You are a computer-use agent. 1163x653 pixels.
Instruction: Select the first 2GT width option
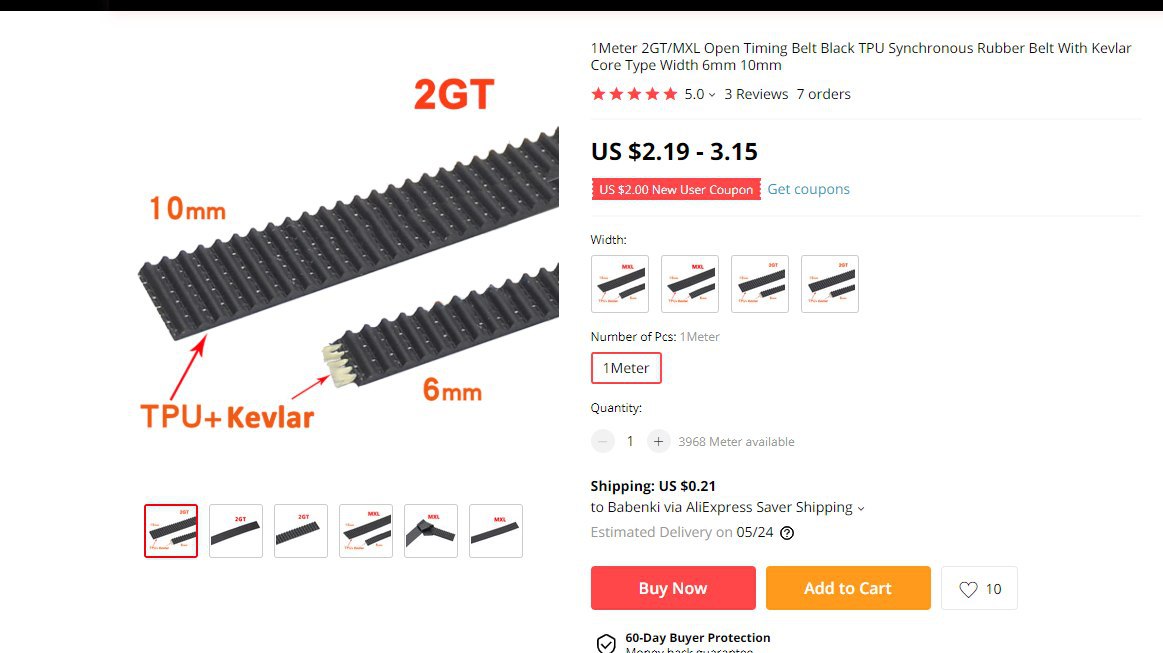tap(760, 284)
